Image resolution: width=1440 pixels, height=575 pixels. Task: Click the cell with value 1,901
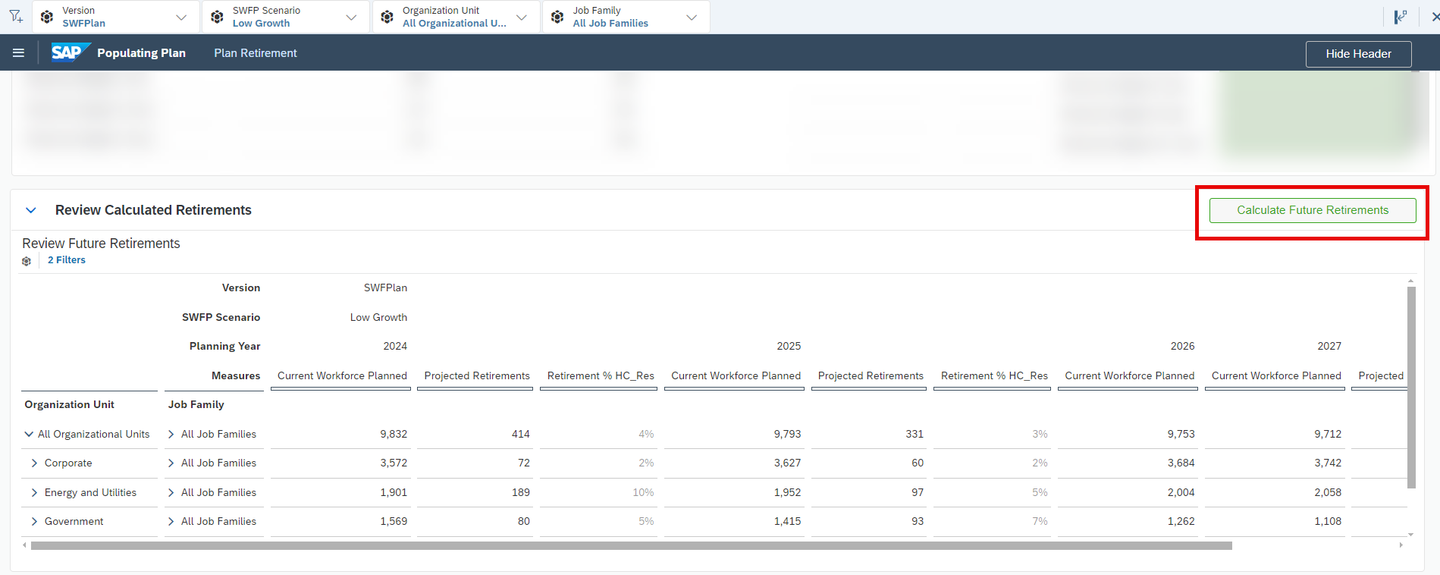(339, 492)
